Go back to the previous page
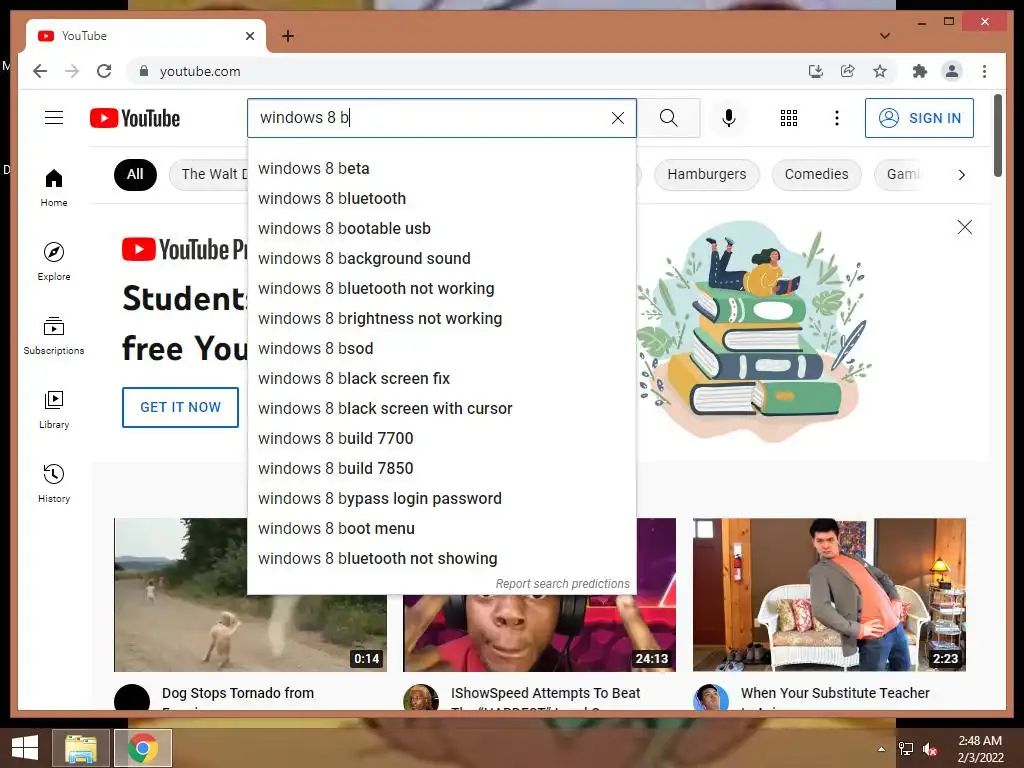Image resolution: width=1024 pixels, height=768 pixels. coord(40,71)
